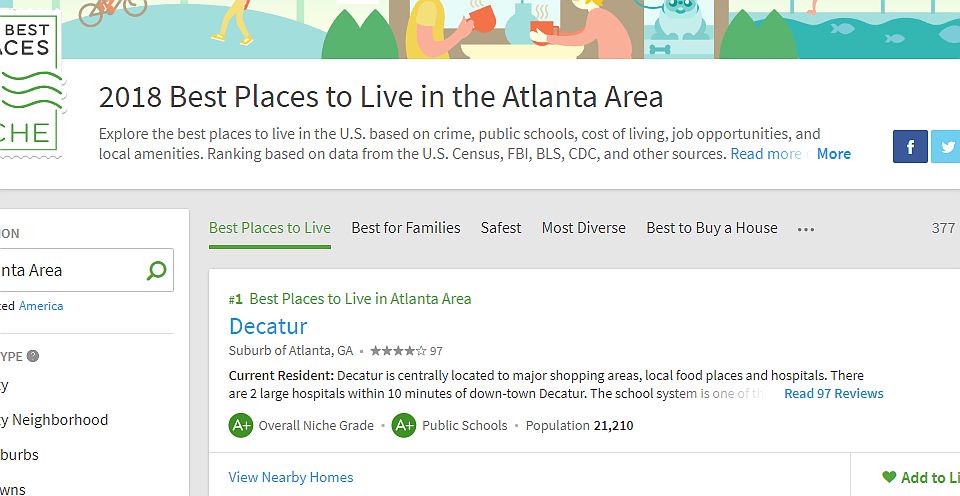Click Read 97 Reviews link
960x496 pixels.
coord(833,394)
